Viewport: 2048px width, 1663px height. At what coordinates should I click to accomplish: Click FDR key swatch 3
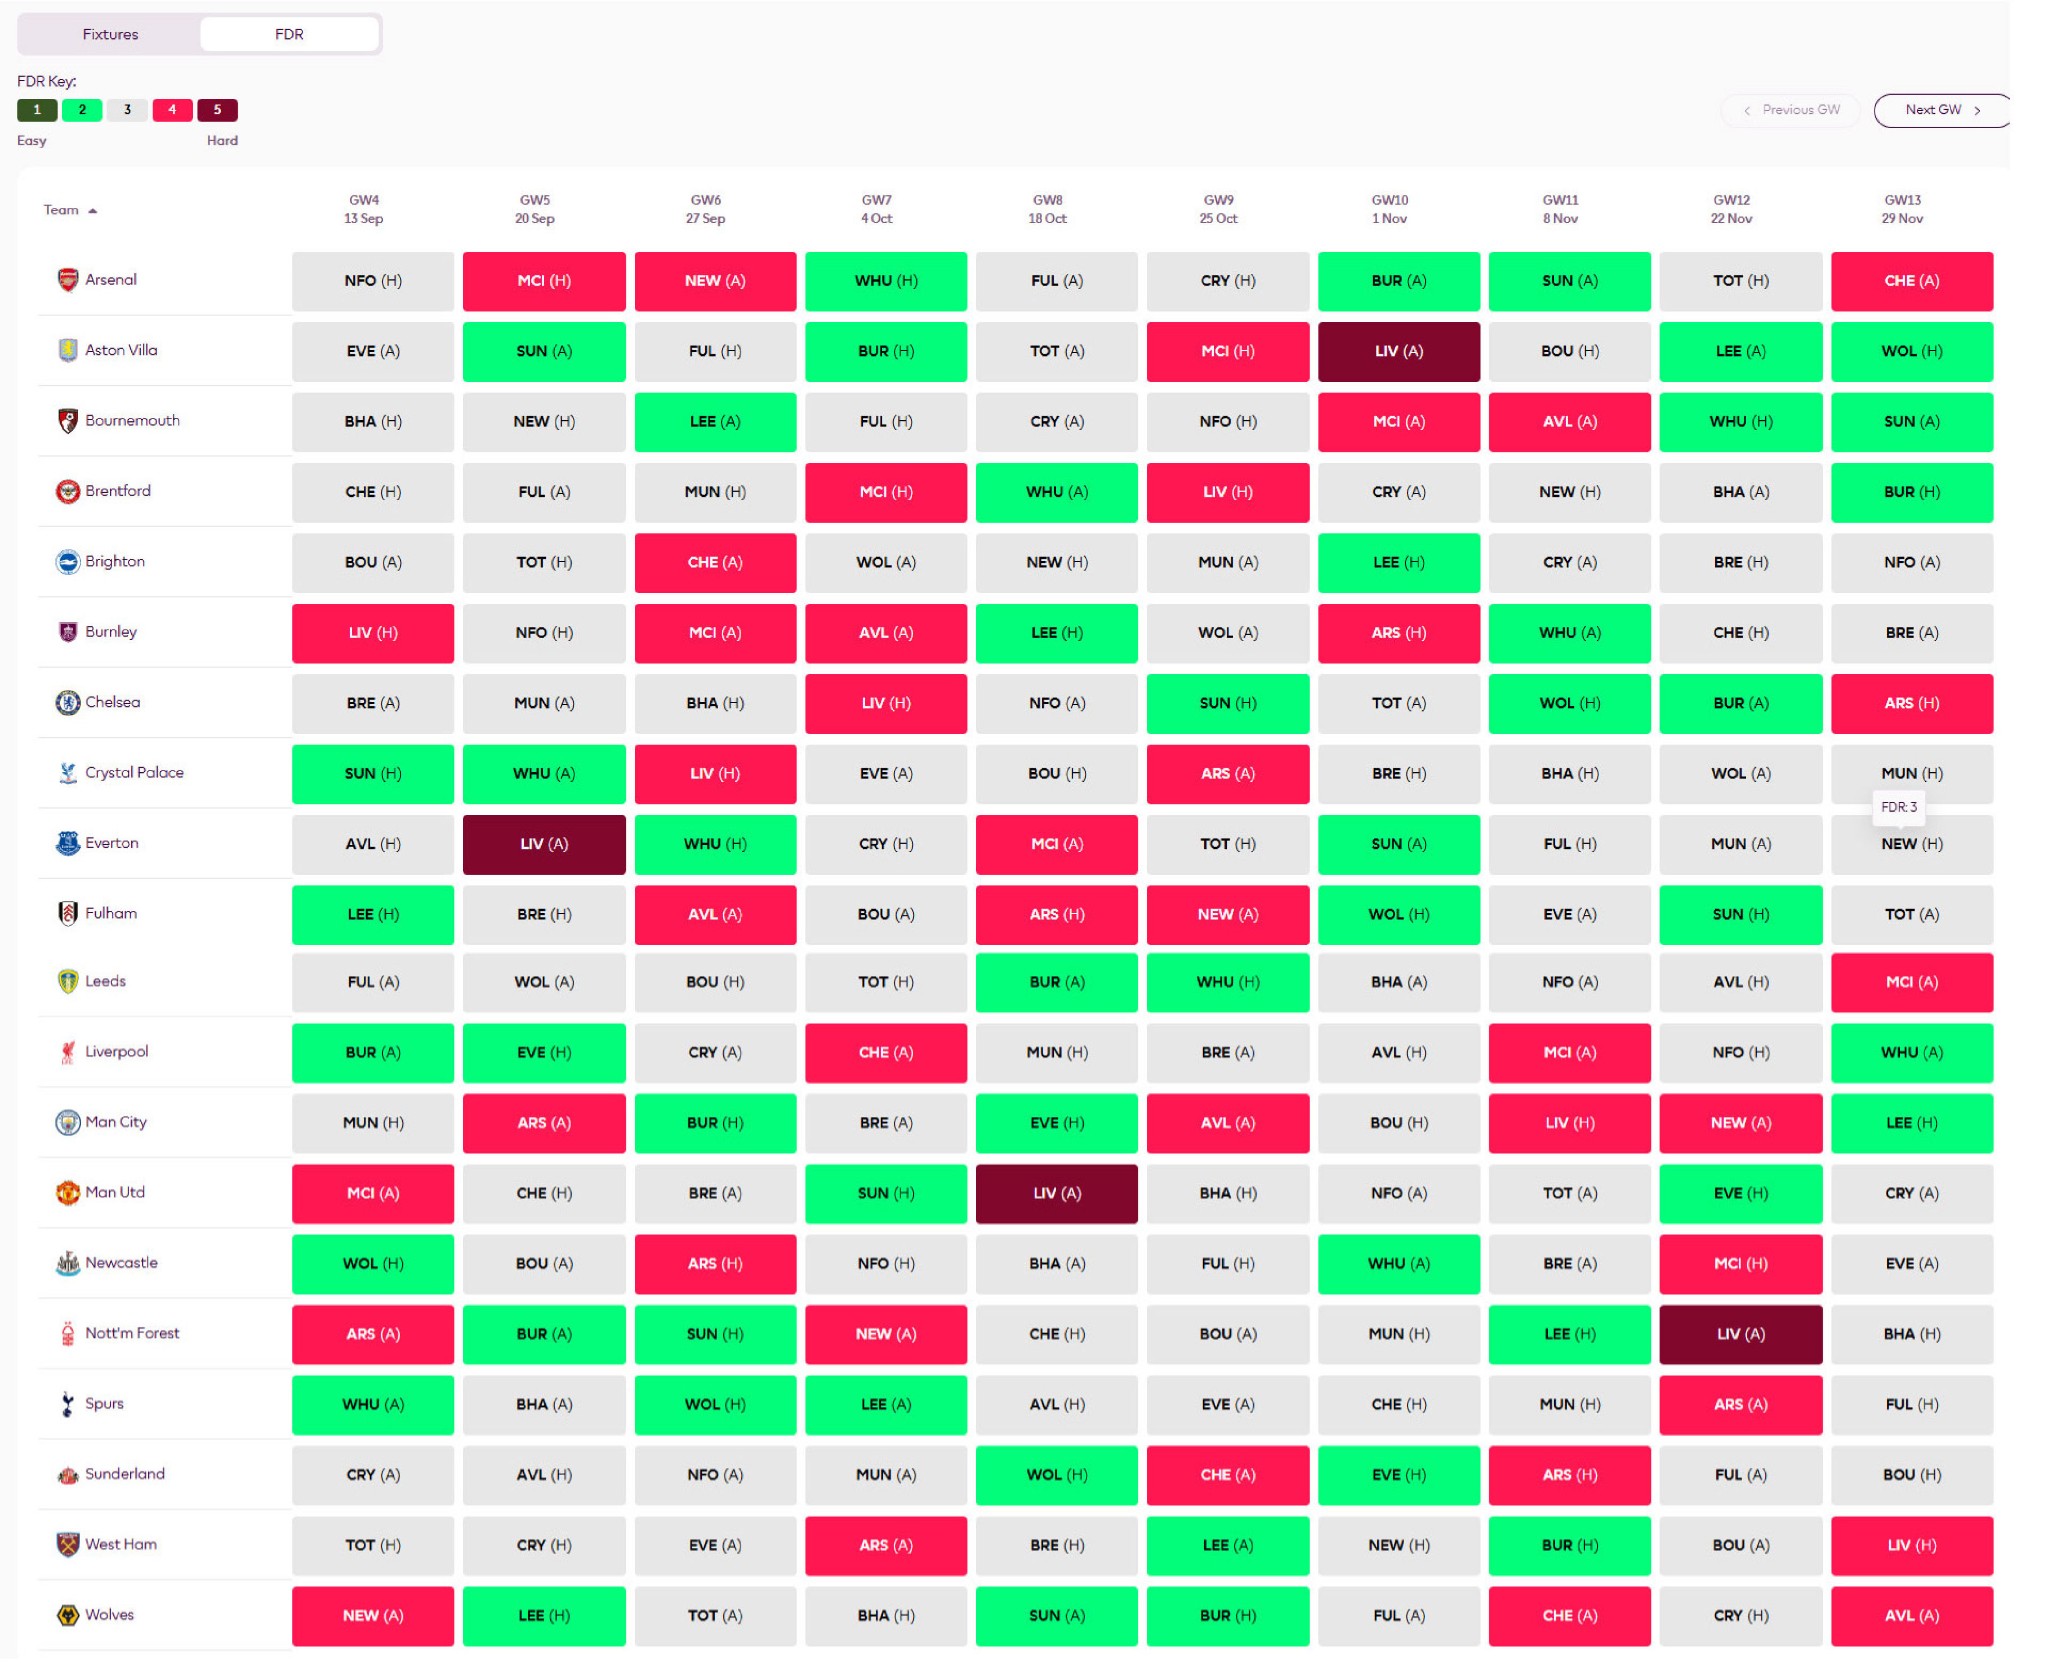127,110
